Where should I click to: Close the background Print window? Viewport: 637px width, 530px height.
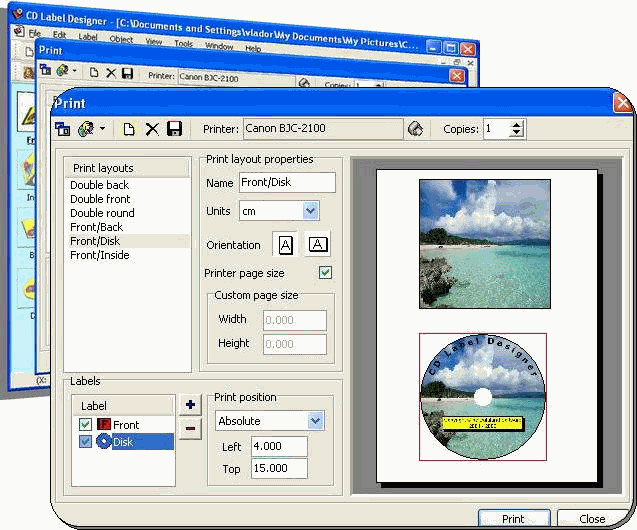pyautogui.click(x=457, y=76)
